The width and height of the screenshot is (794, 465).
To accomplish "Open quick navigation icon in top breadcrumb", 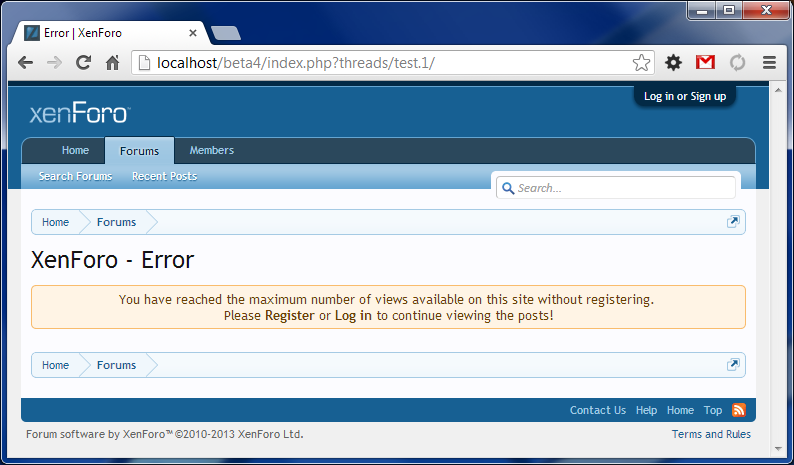I will click(x=733, y=222).
